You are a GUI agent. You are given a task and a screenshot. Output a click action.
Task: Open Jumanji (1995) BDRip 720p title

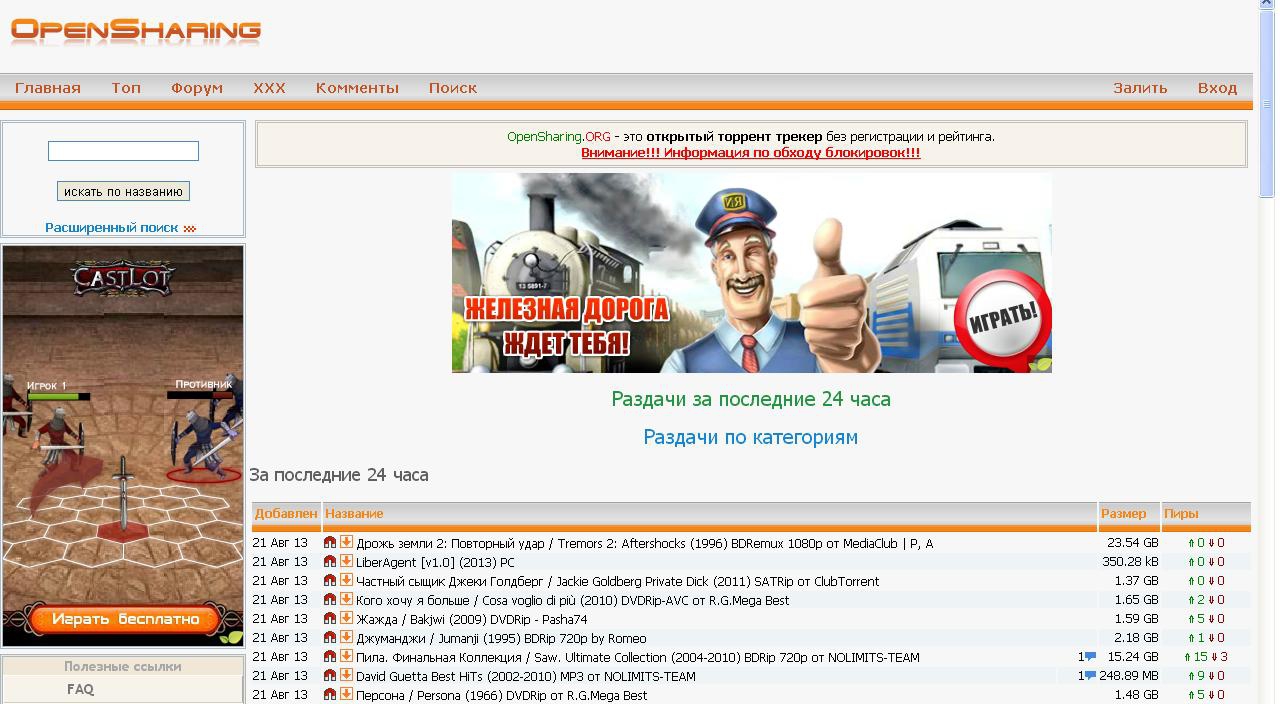click(501, 638)
